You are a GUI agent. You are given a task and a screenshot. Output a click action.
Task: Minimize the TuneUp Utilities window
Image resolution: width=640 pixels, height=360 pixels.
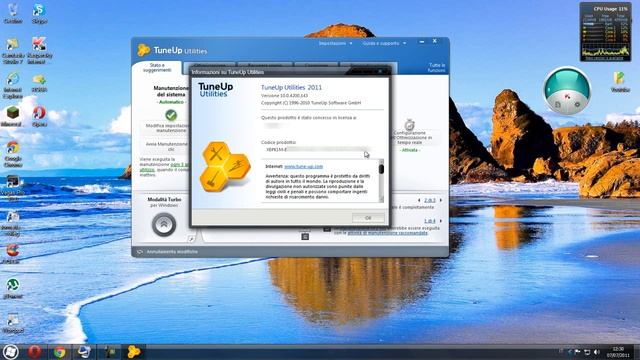click(422, 41)
